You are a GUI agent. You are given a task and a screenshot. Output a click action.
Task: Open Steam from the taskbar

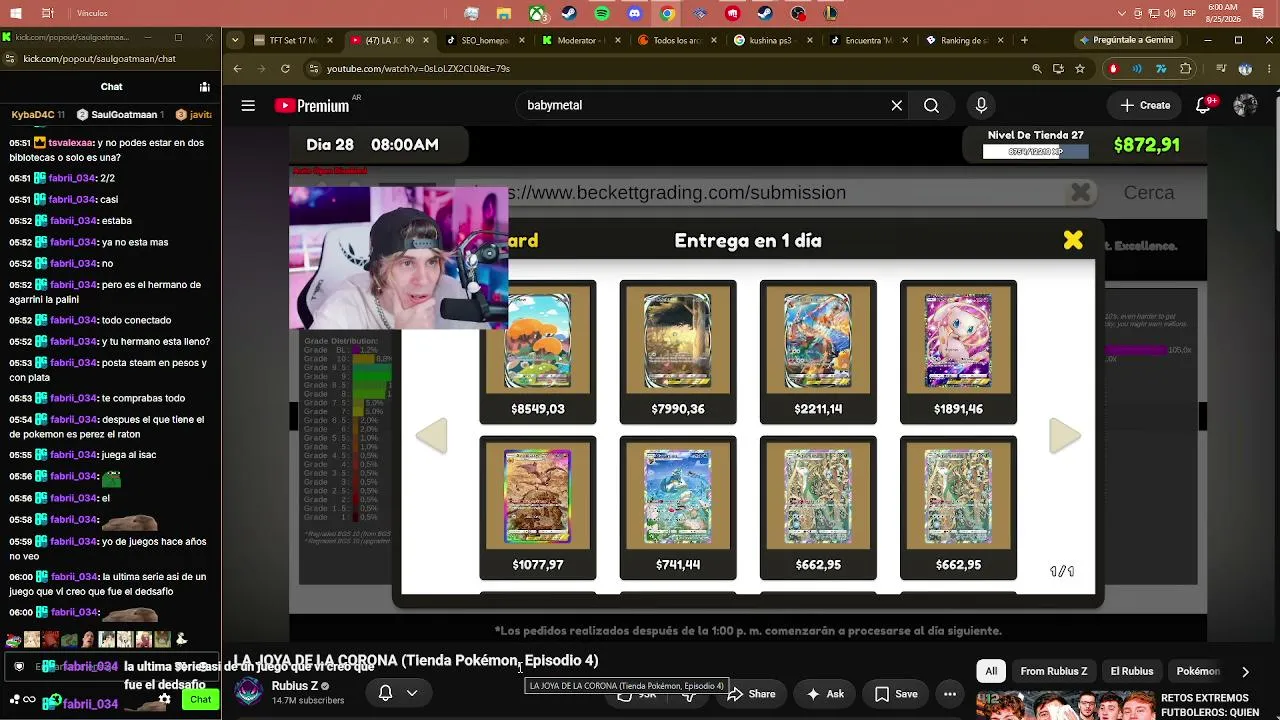(569, 14)
